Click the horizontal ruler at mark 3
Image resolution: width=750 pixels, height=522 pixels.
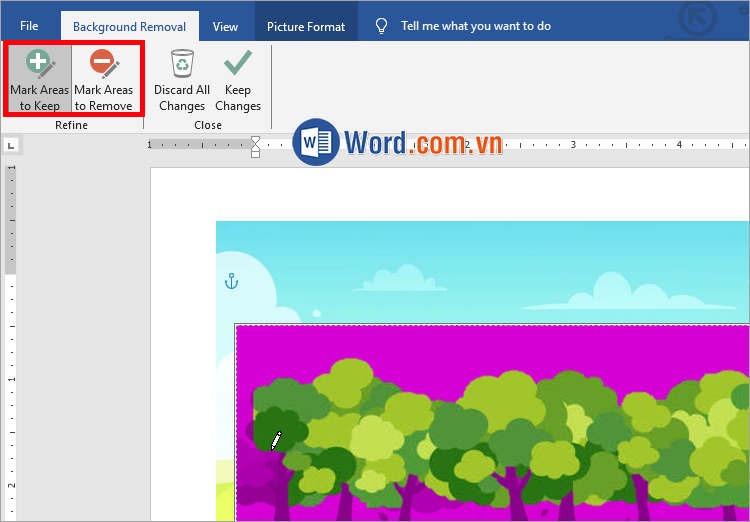click(573, 144)
